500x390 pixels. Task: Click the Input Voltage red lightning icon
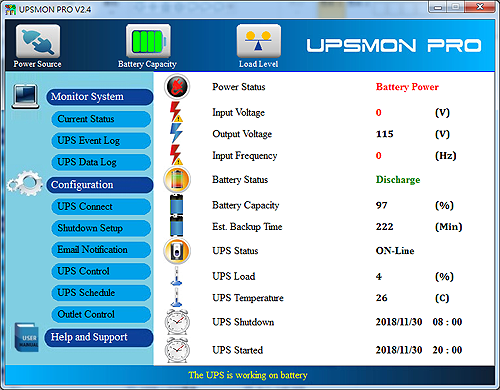tap(176, 112)
